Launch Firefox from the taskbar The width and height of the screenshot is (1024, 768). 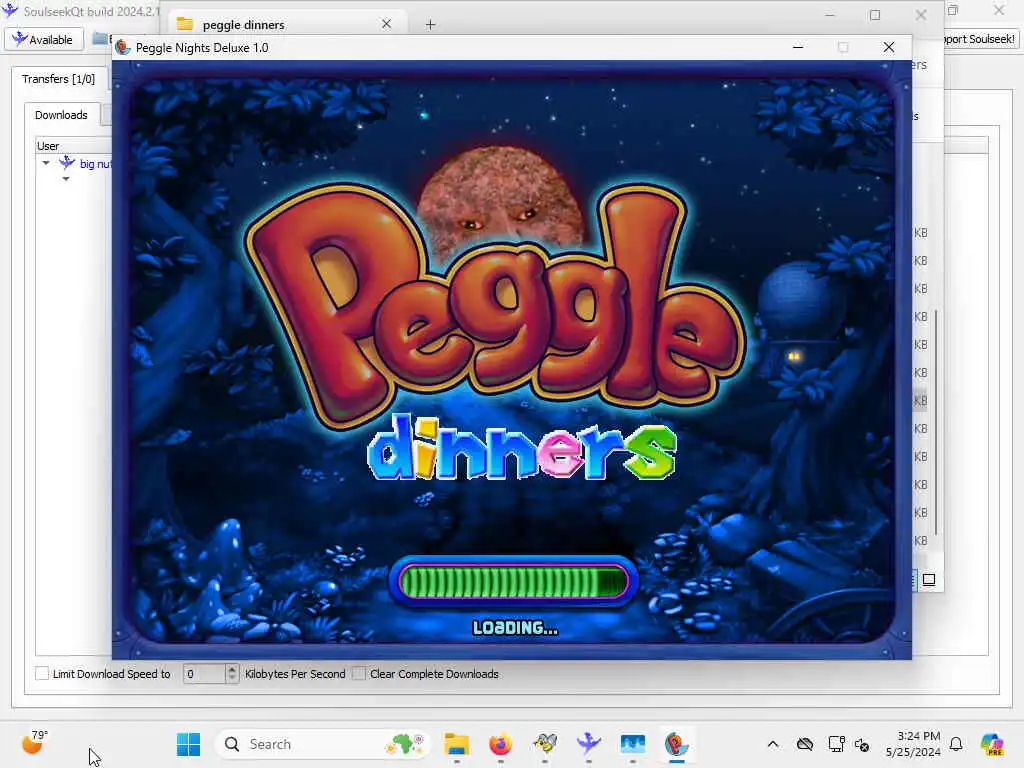coord(500,744)
